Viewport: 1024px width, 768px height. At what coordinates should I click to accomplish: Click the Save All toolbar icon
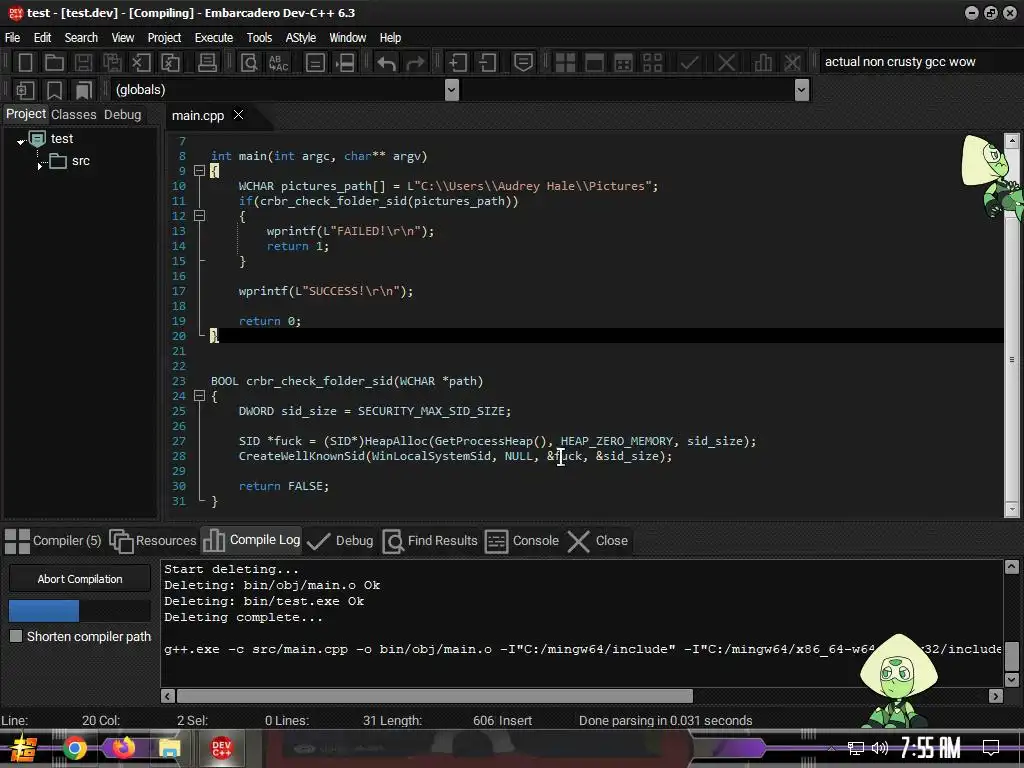[x=112, y=63]
